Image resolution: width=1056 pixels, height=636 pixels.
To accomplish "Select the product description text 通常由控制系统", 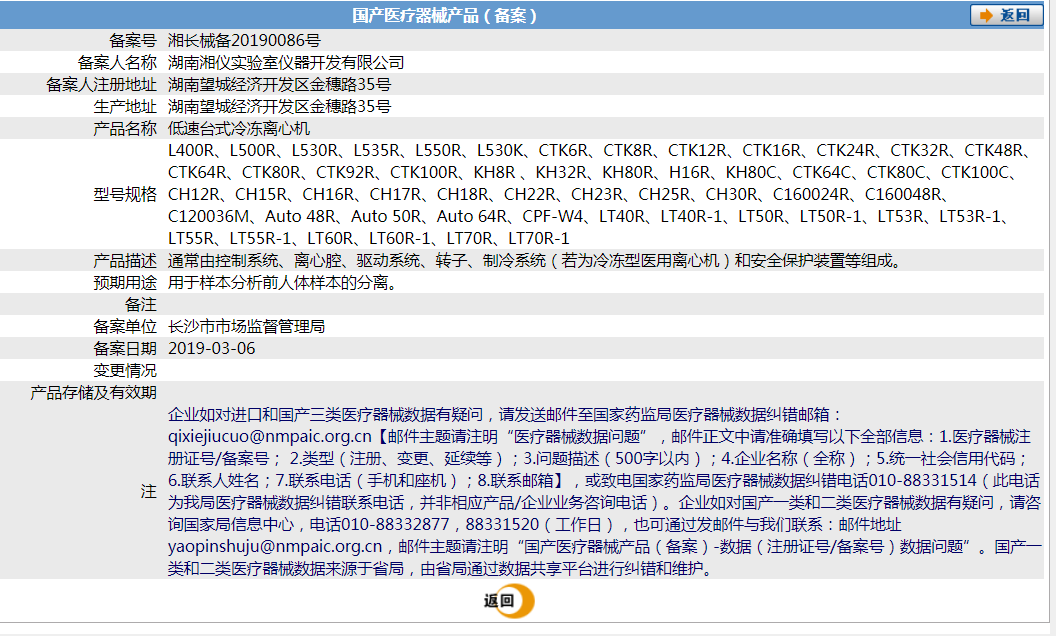I will coord(223,261).
